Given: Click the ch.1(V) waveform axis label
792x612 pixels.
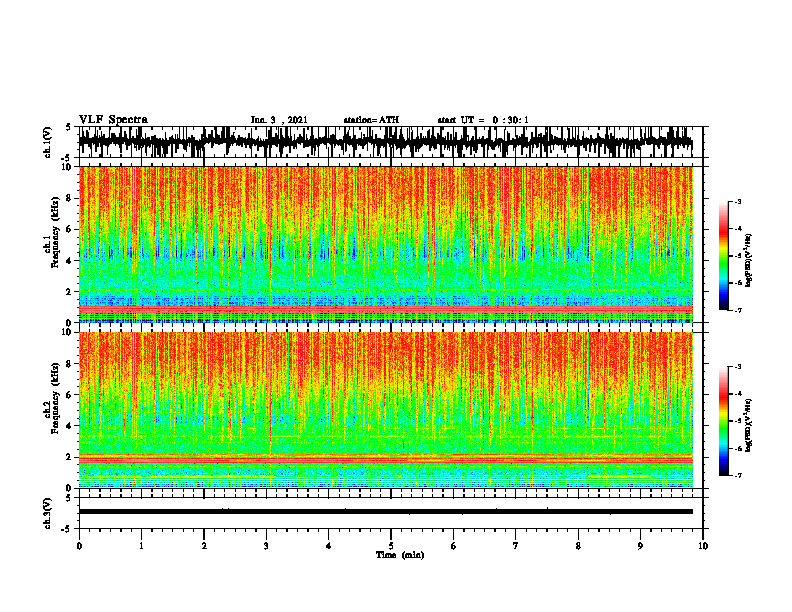Looking at the screenshot, I should [x=48, y=142].
